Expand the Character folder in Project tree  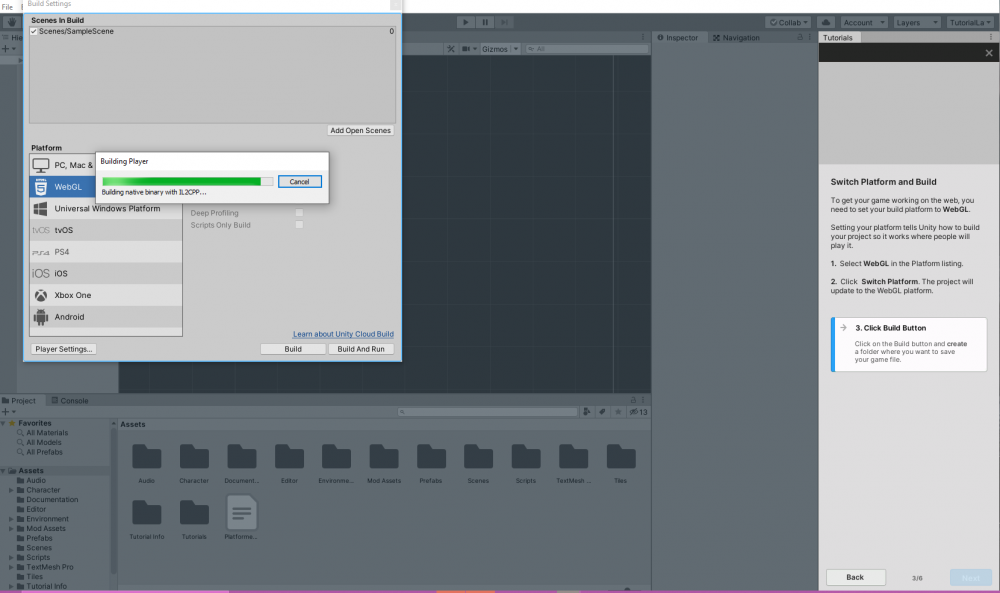click(x=11, y=490)
